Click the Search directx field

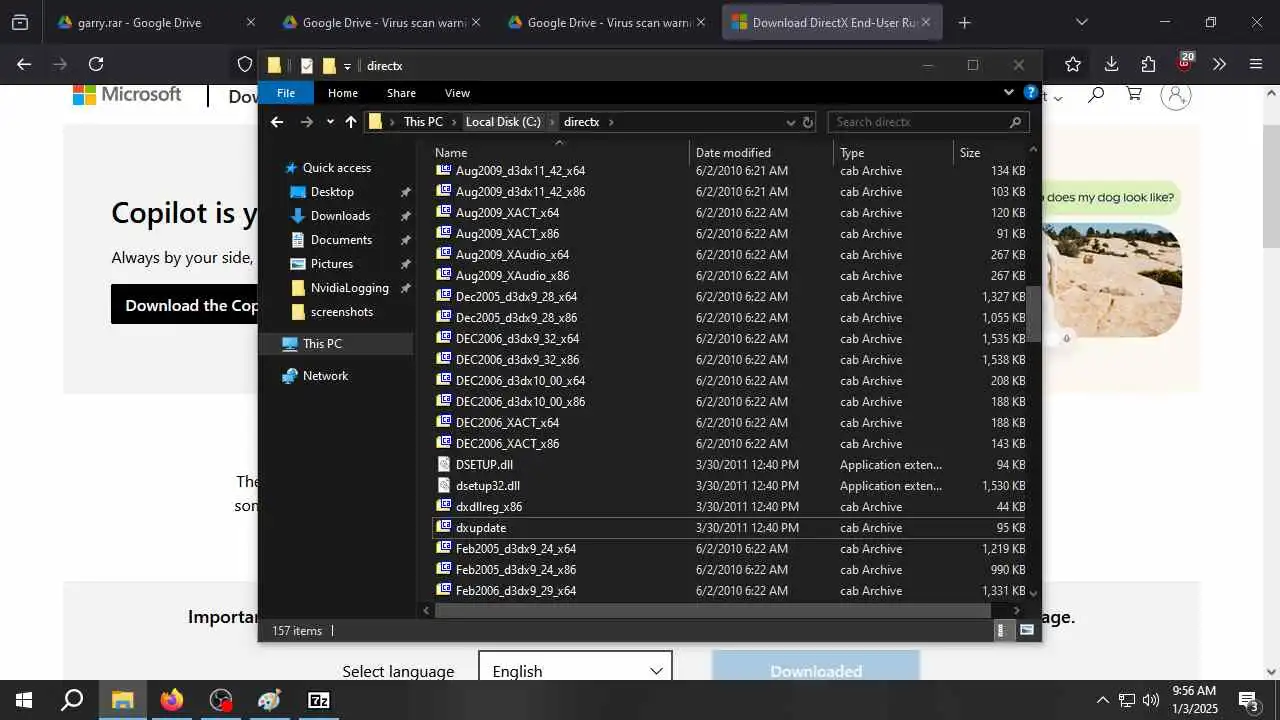927,122
